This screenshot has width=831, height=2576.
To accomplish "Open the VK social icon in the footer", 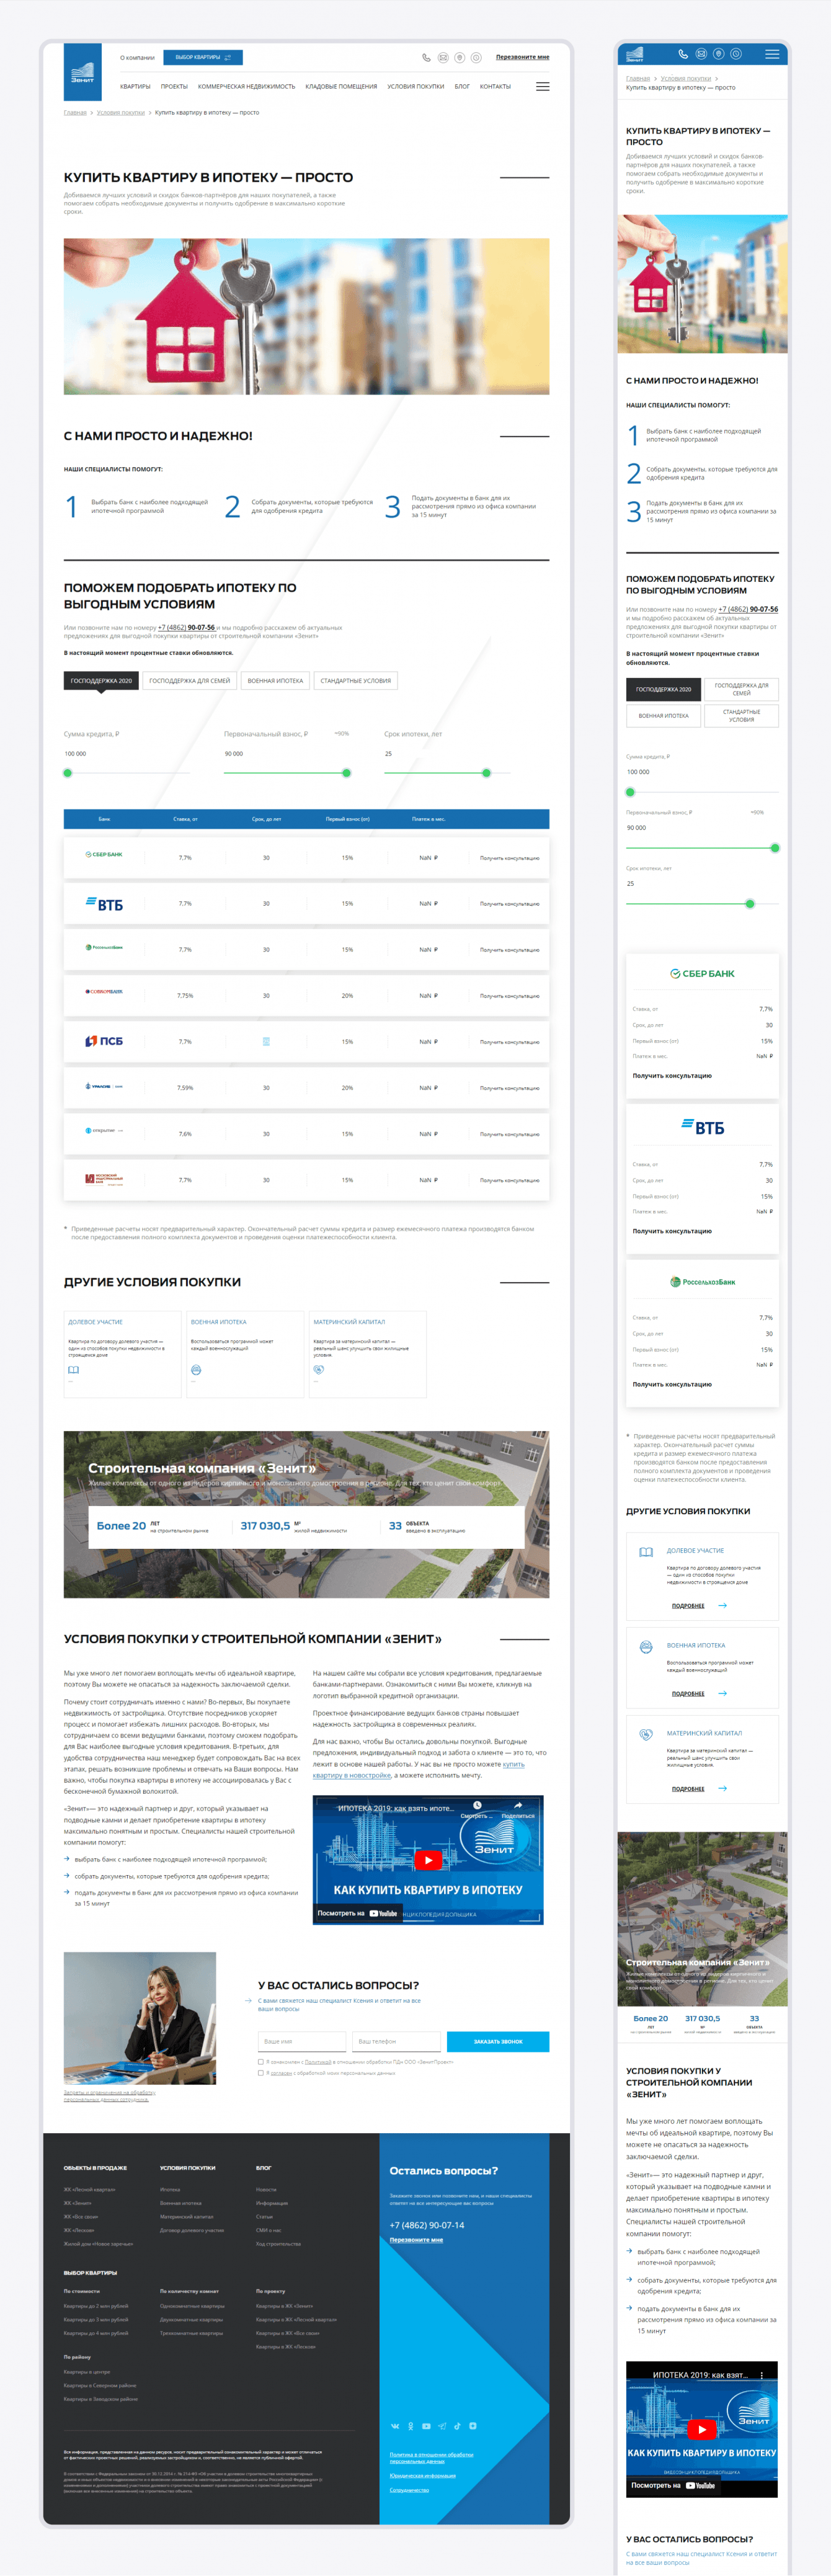I will pyautogui.click(x=395, y=2426).
